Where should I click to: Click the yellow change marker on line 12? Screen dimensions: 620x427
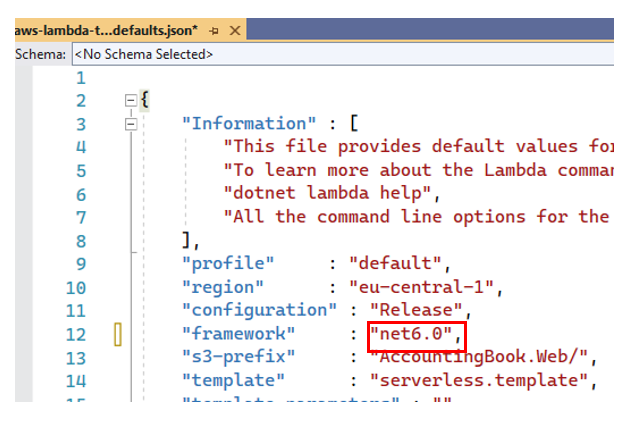(x=117, y=335)
